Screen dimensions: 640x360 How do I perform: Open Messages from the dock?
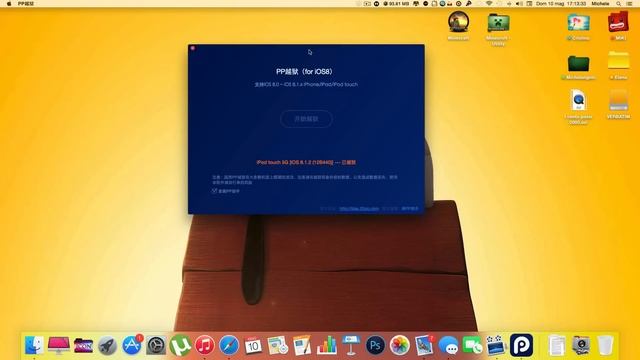pos(448,346)
